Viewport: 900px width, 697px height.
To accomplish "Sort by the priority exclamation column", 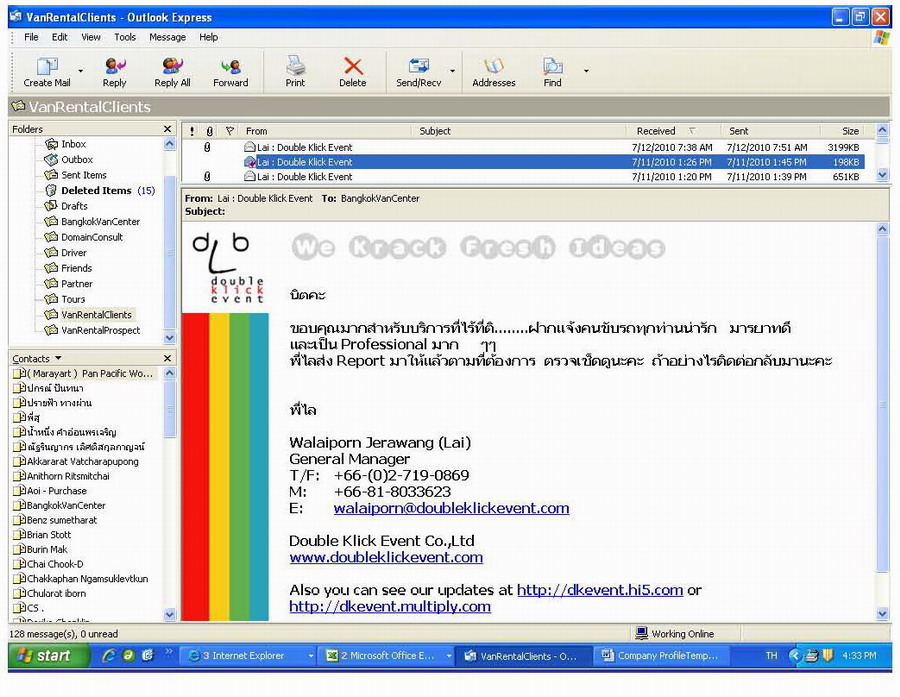I will [x=192, y=131].
